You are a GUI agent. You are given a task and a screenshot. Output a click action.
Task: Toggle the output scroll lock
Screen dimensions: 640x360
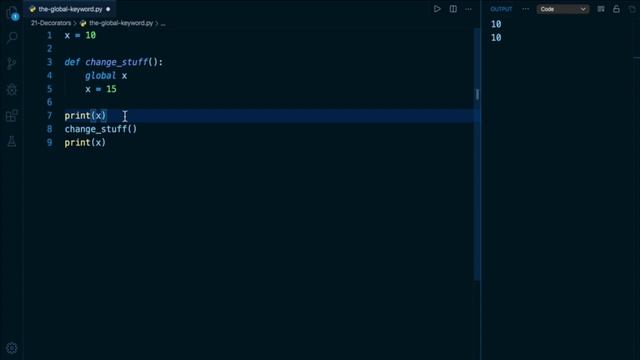[616, 9]
